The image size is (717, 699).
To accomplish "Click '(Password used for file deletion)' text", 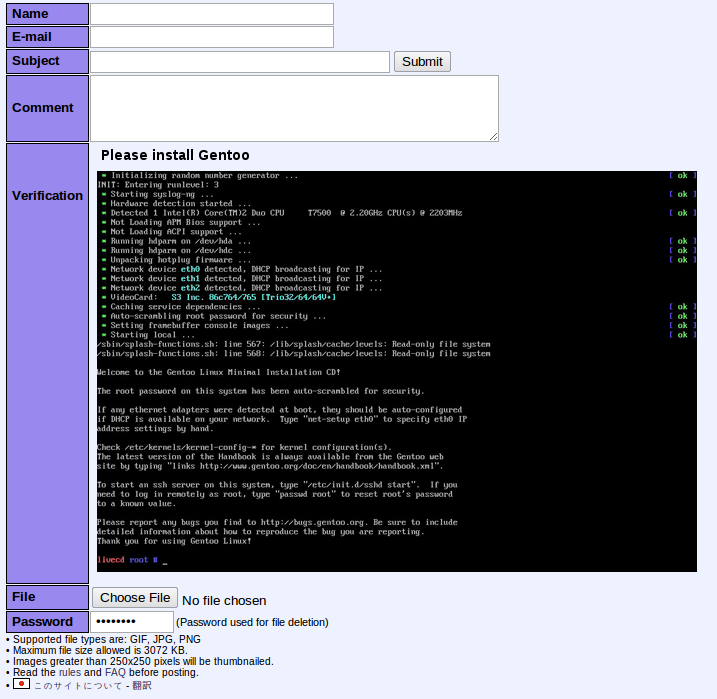I will point(252,622).
